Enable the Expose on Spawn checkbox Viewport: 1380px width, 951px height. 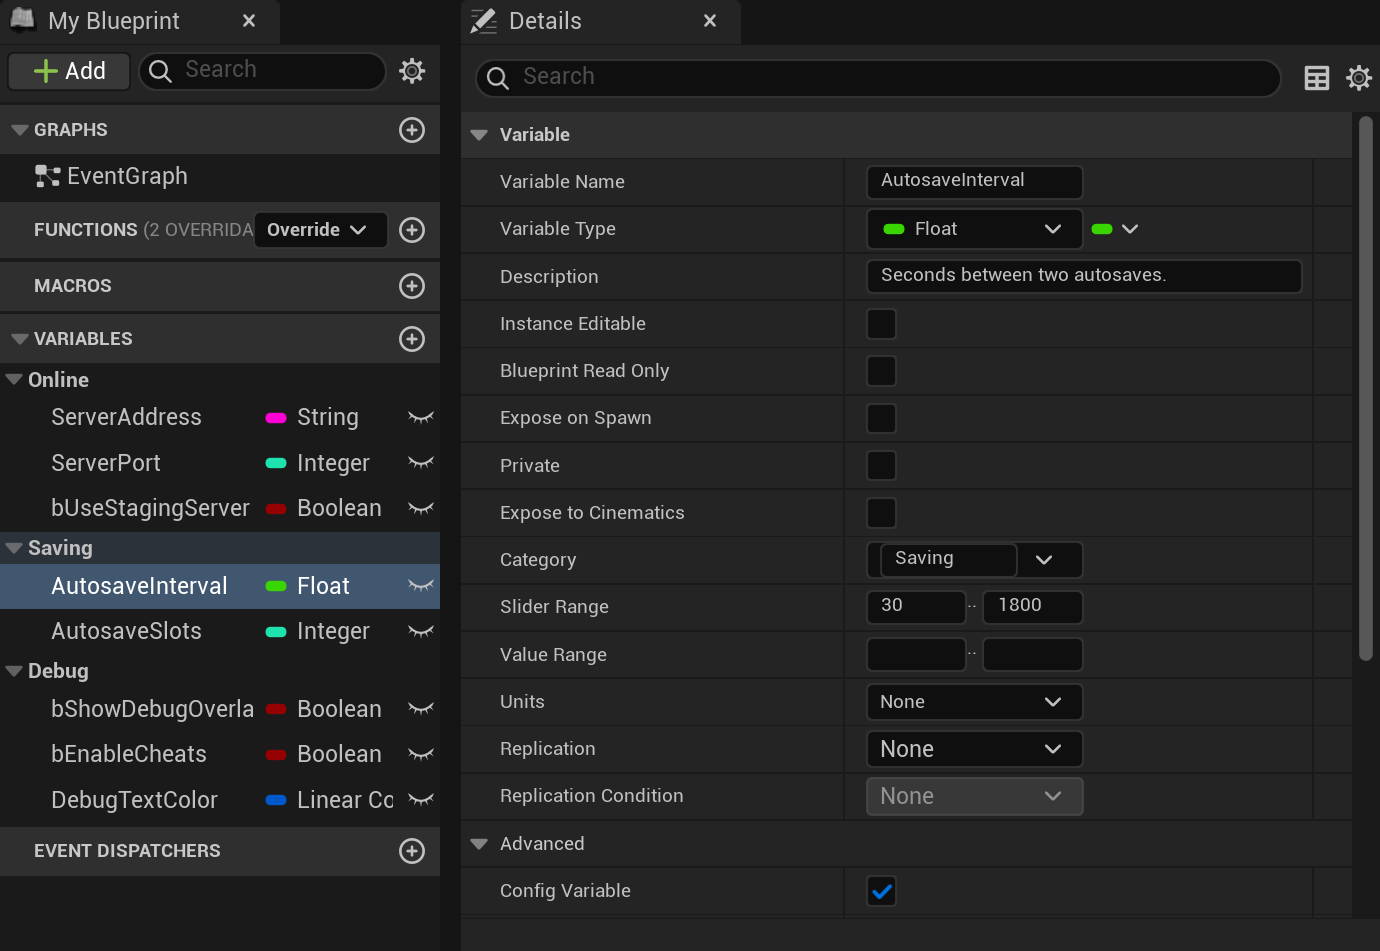click(881, 418)
